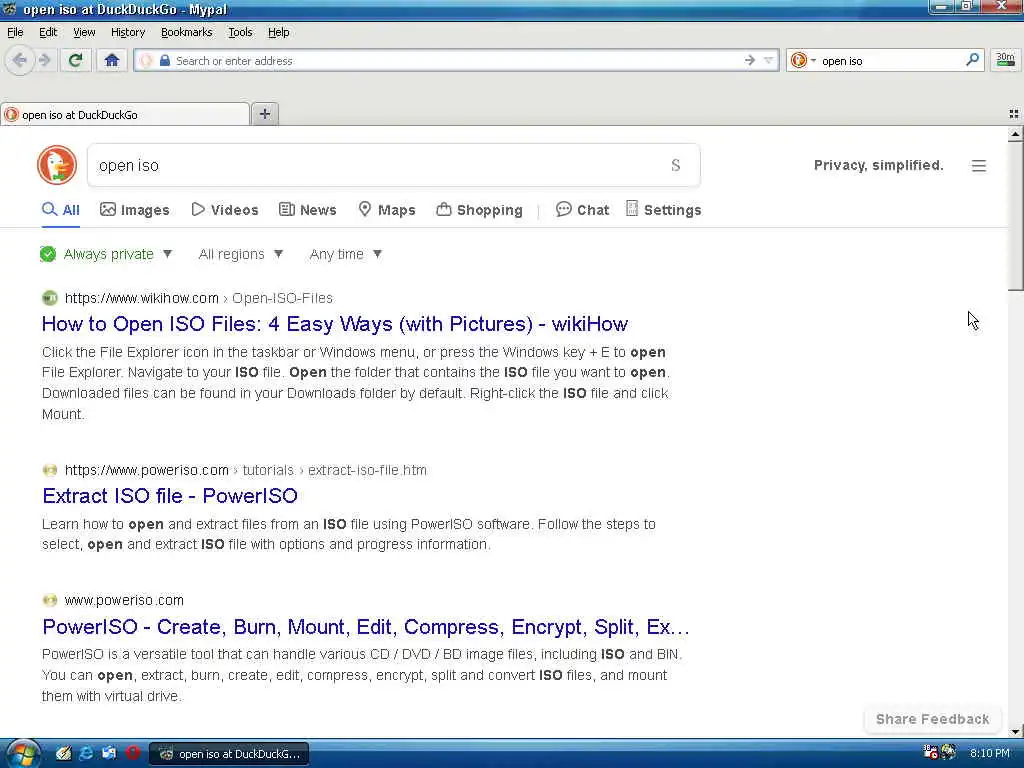Click the padlock site security icon
1024x768 pixels.
click(x=165, y=61)
